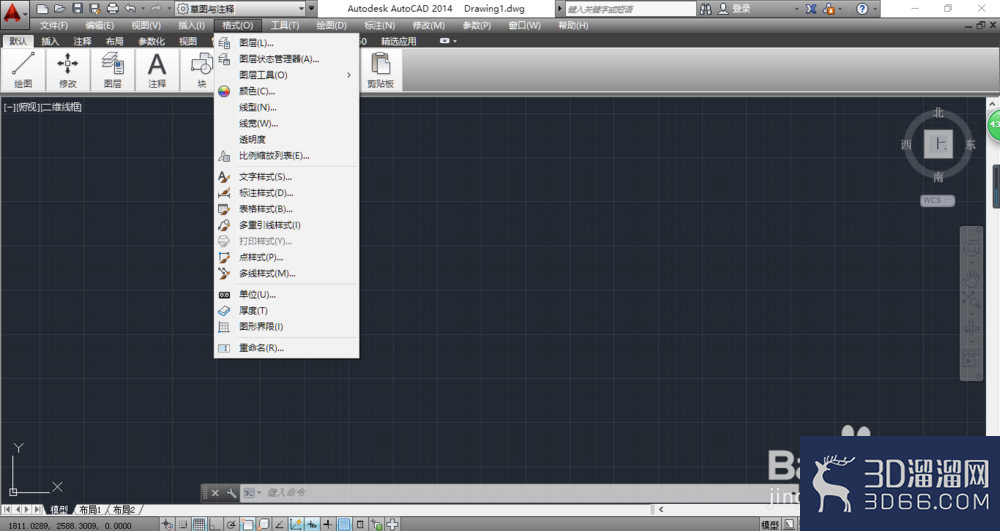Open the undo history dropdown arrow
Screen dimensions: 1000x531
pos(142,9)
